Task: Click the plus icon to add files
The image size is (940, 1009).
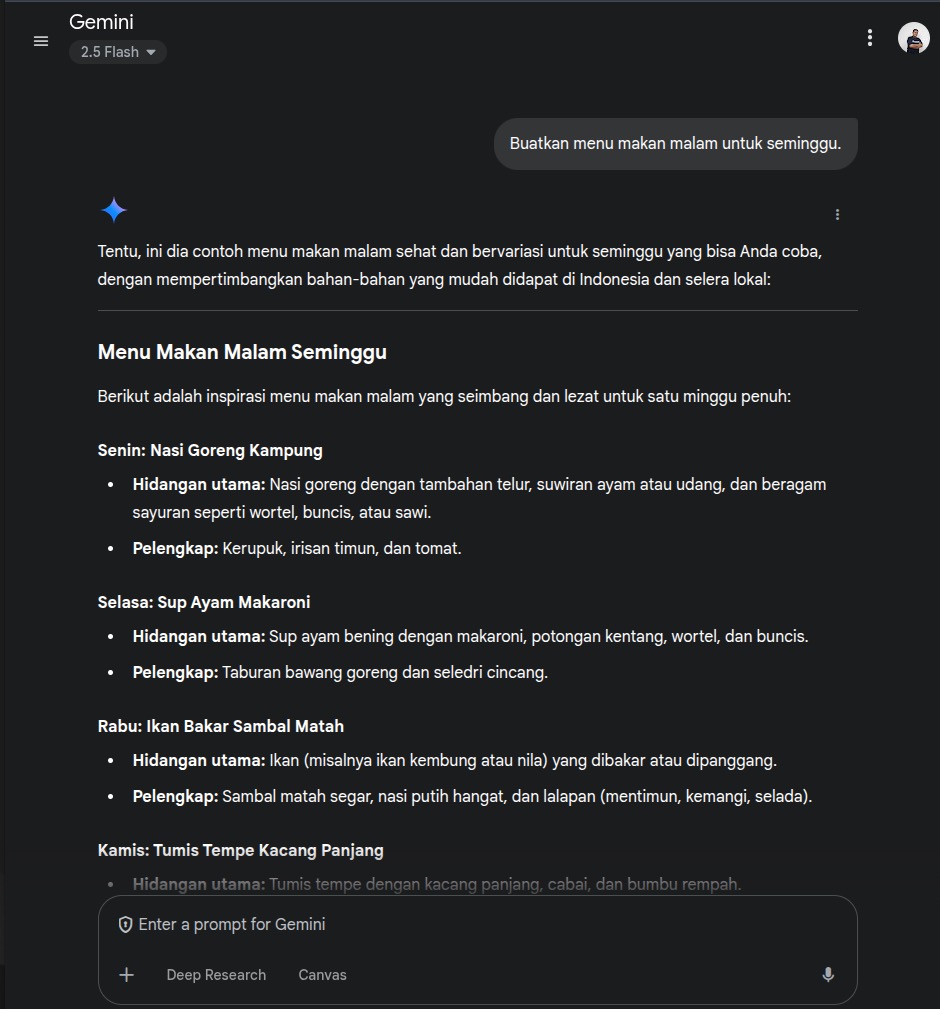Action: click(x=127, y=975)
